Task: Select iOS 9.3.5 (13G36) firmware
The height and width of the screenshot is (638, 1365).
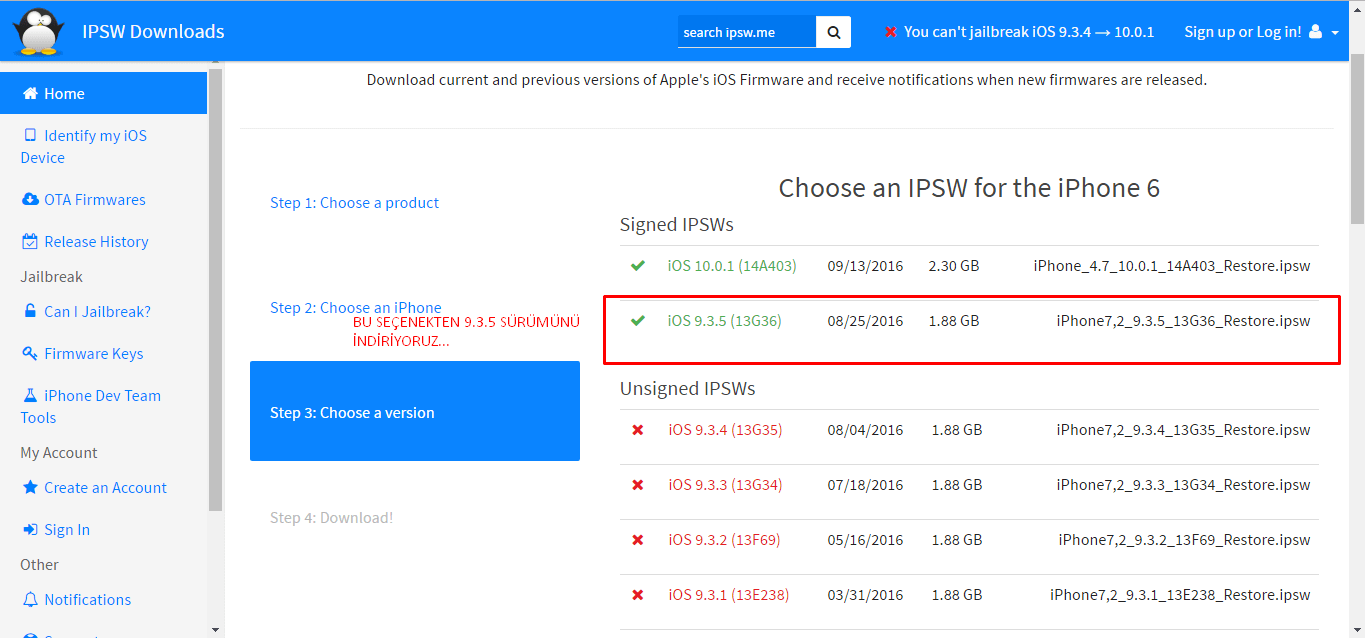Action: coord(725,321)
